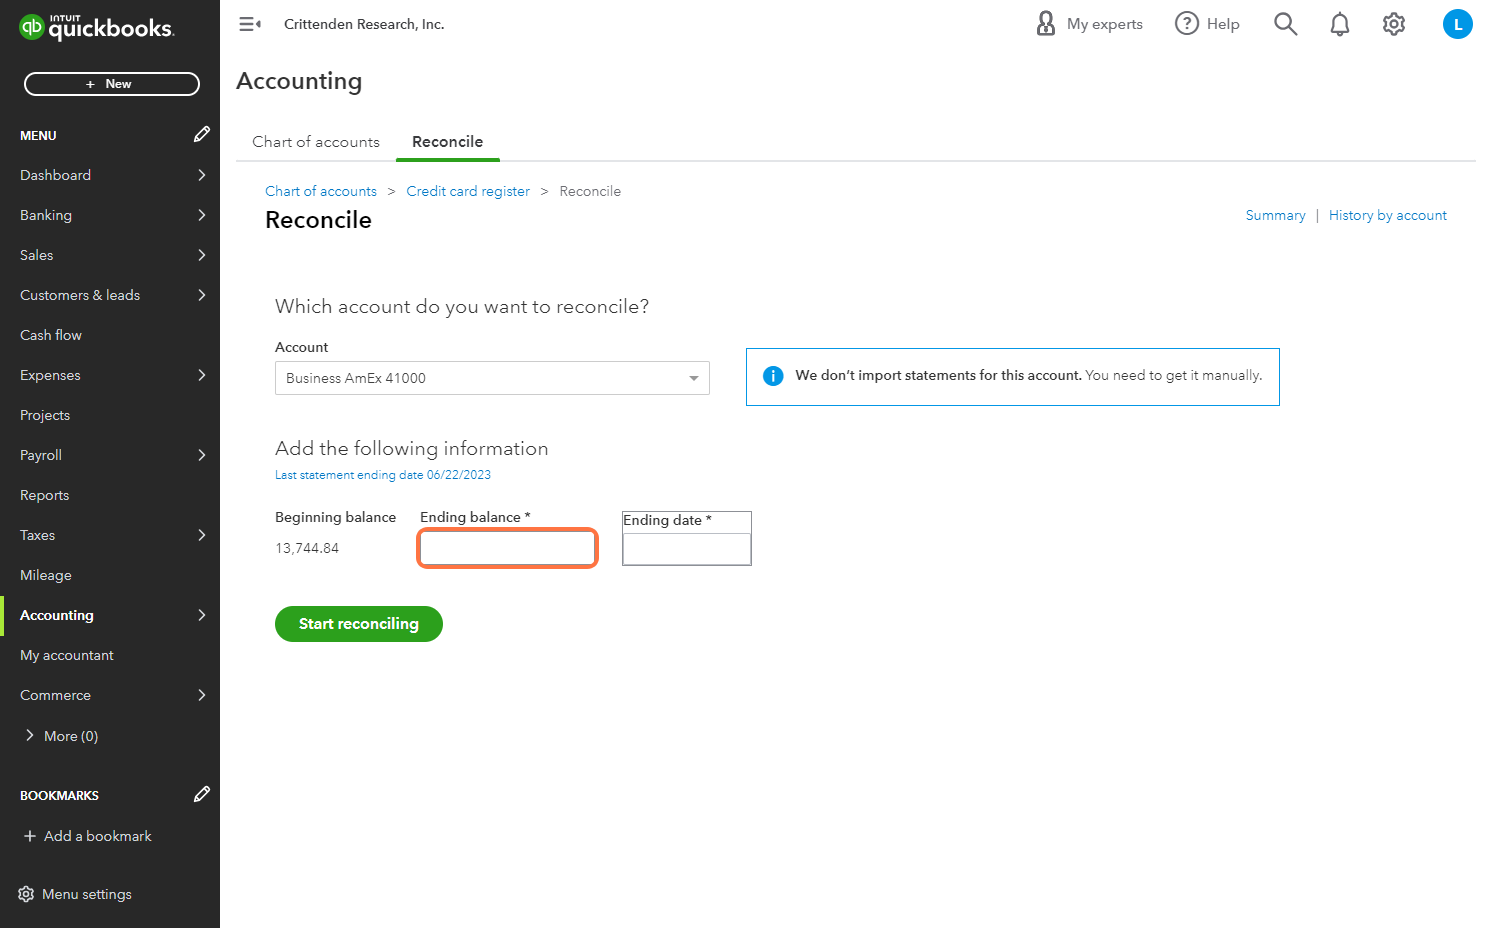The width and height of the screenshot is (1492, 928).
Task: Click the L user profile avatar
Action: click(1458, 24)
